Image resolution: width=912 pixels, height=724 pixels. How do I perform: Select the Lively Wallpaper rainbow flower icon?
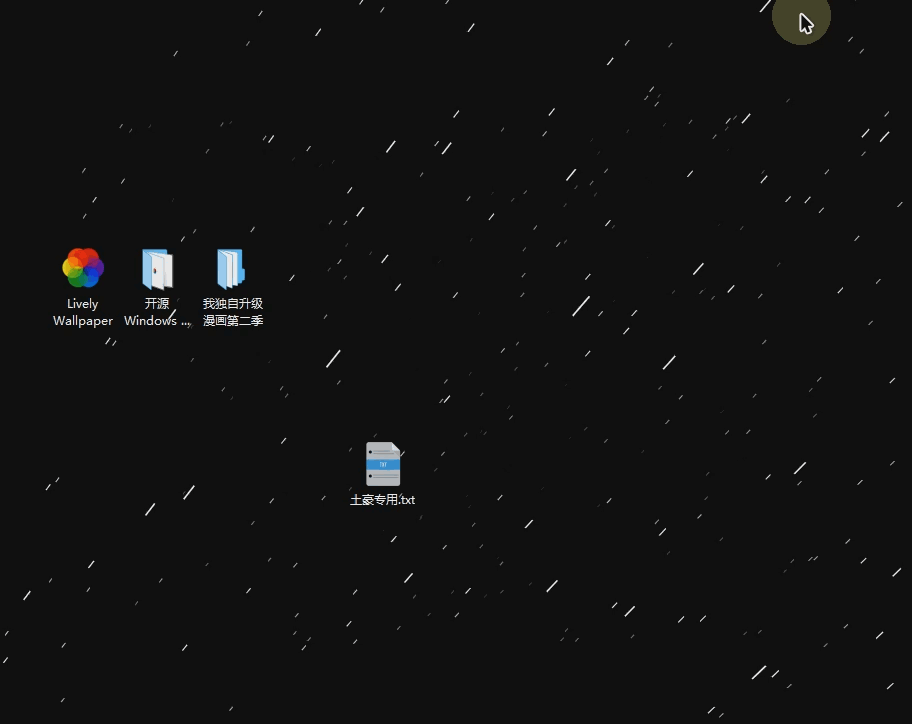click(82, 268)
